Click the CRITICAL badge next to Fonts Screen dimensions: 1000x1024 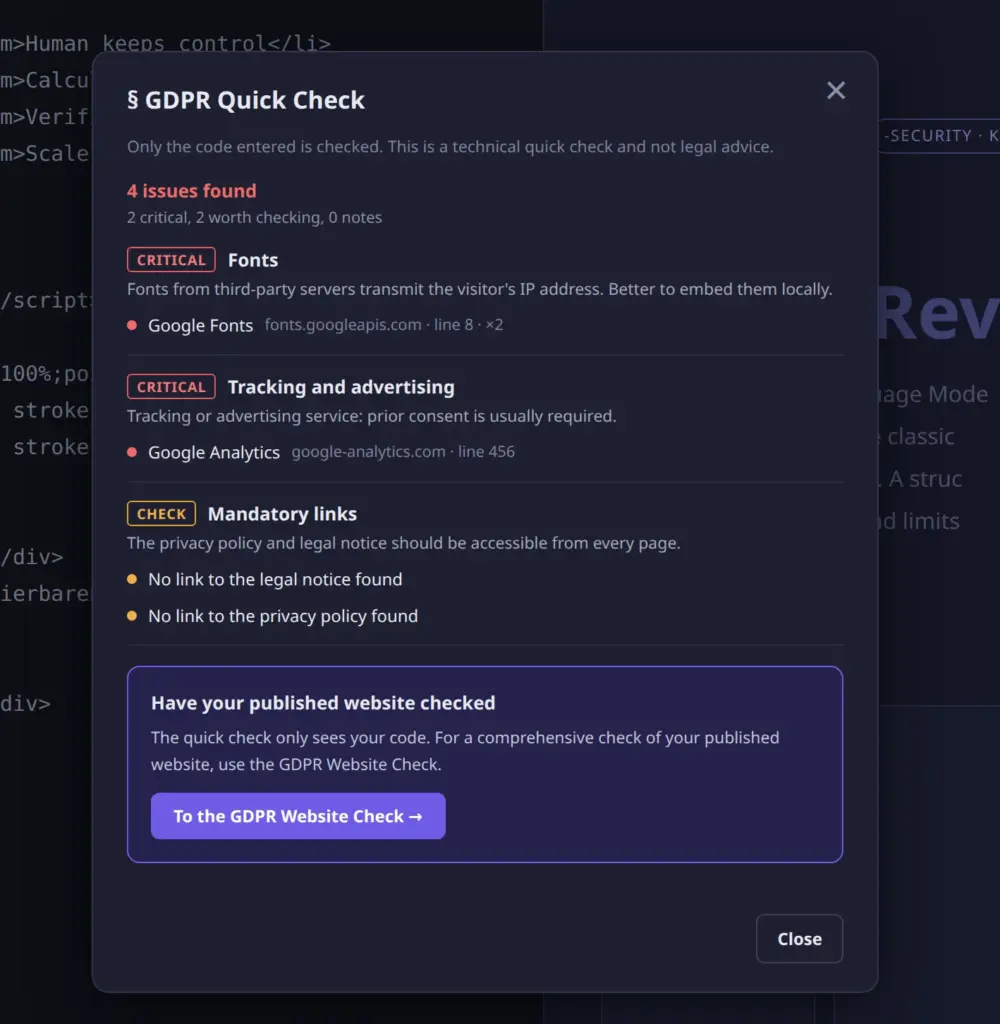(x=171, y=260)
